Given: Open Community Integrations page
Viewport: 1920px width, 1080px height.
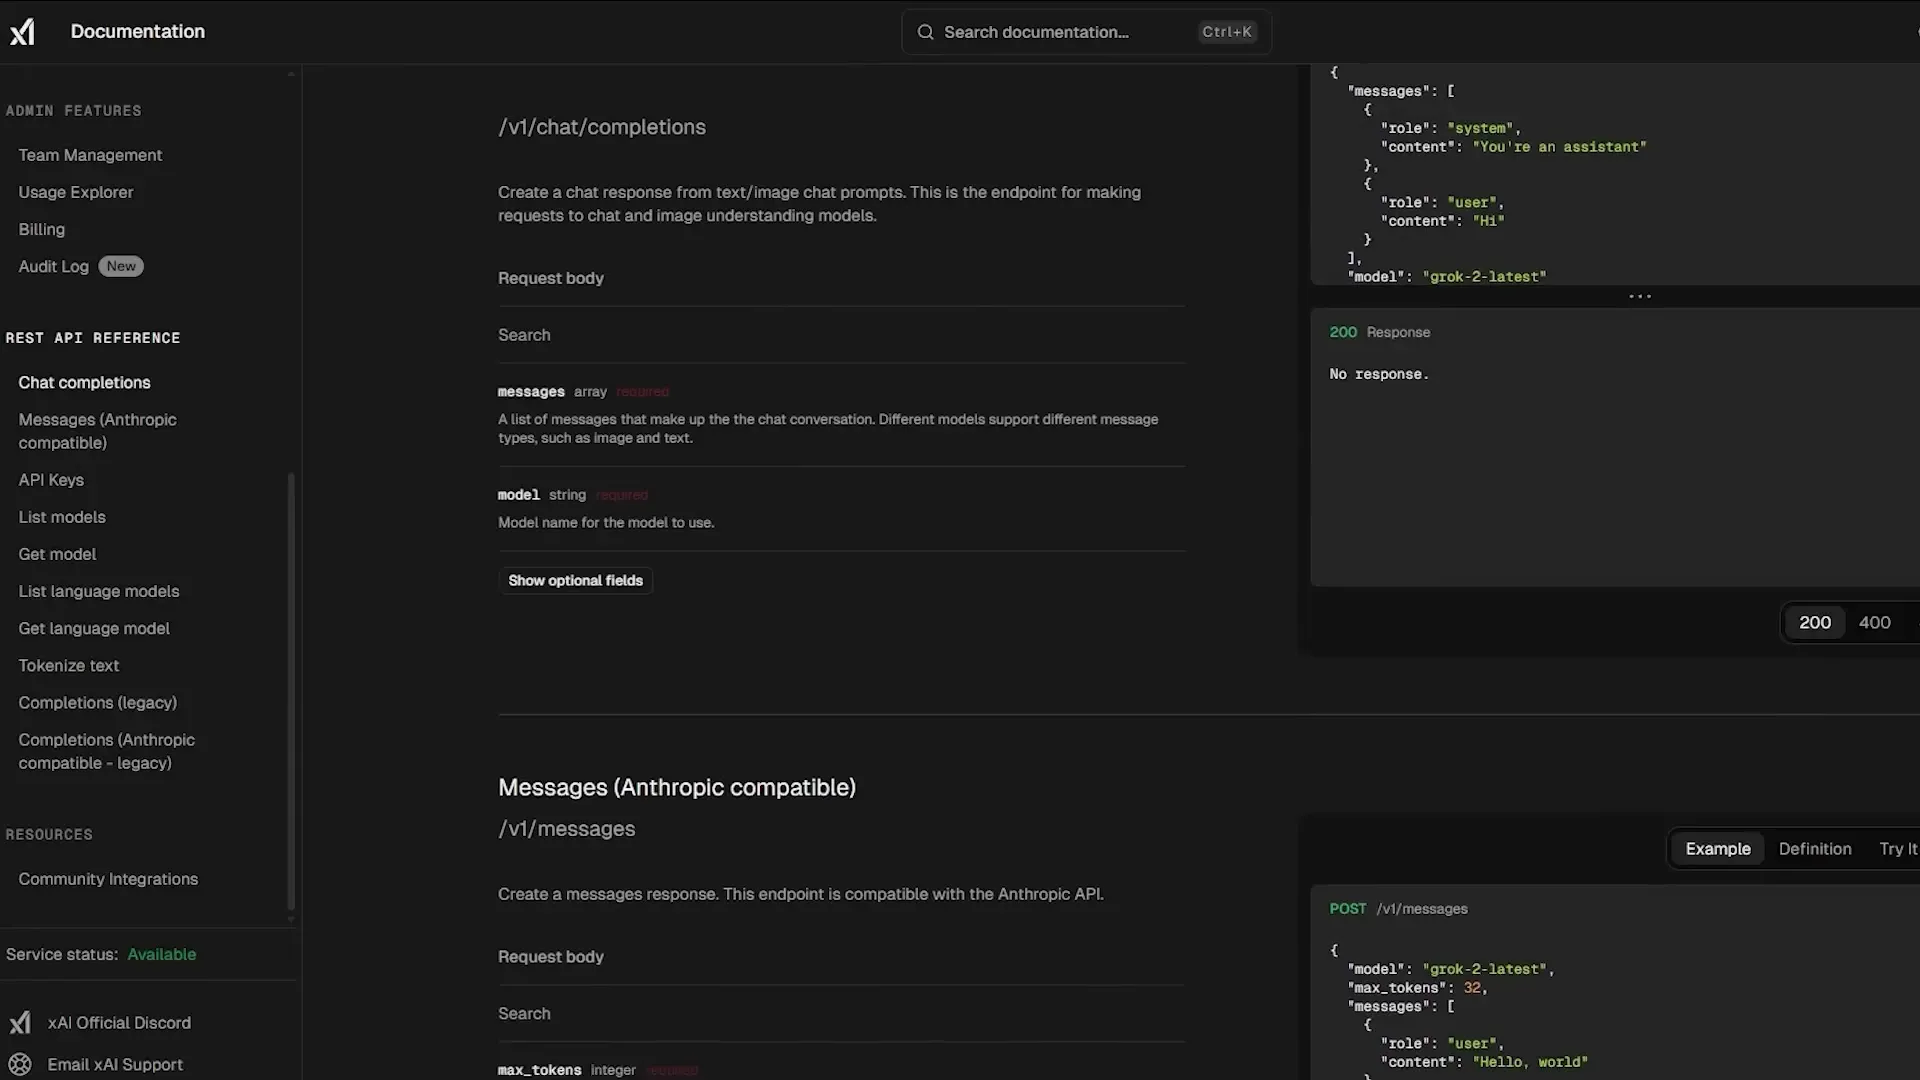Looking at the screenshot, I should 108,879.
